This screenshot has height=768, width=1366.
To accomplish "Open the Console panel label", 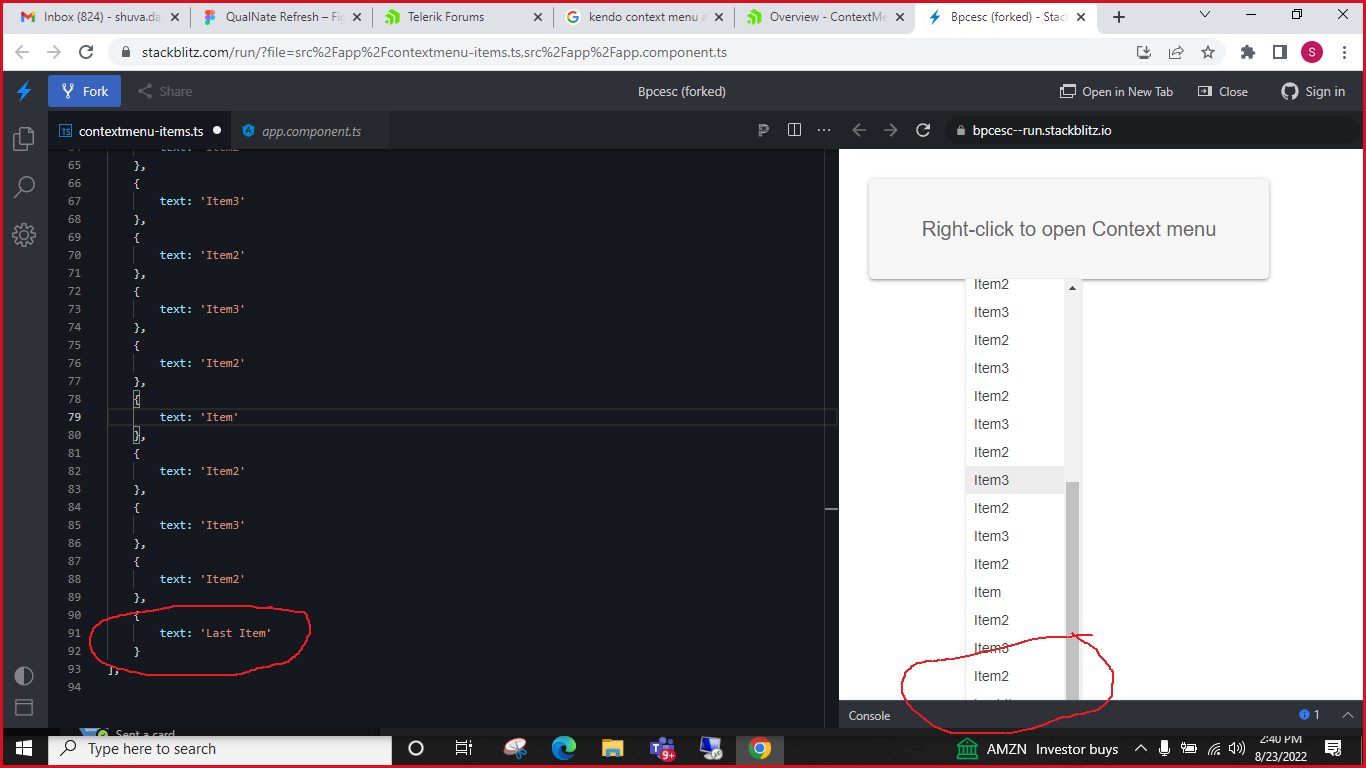I will (x=869, y=715).
